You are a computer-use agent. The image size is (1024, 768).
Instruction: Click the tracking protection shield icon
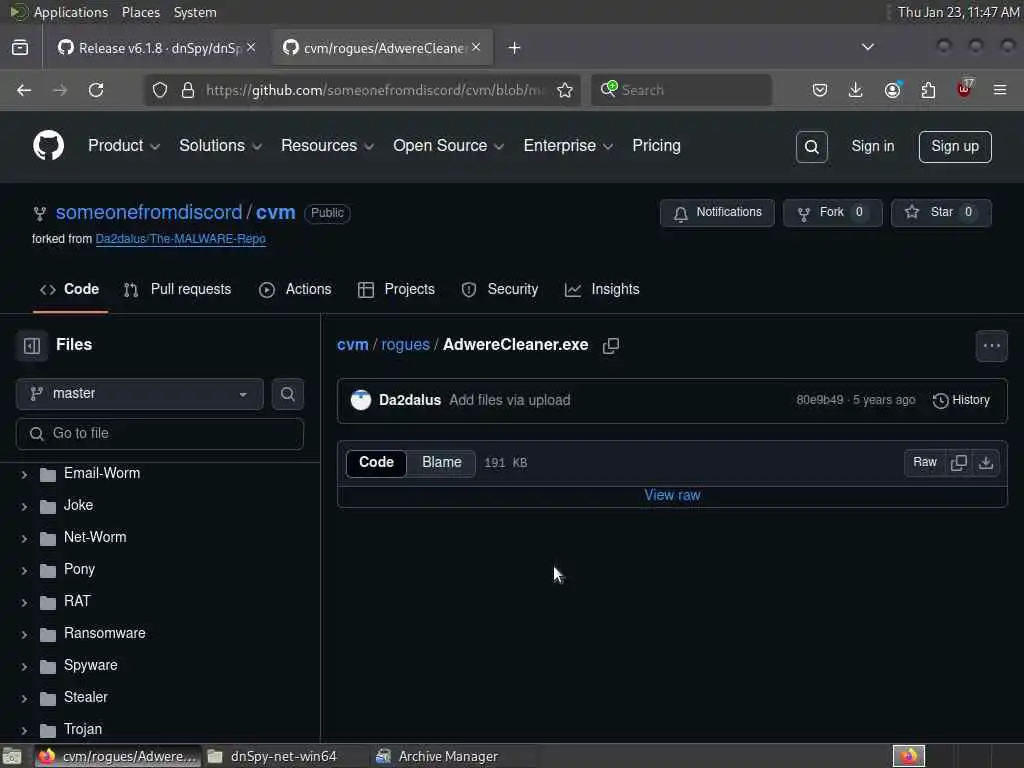(159, 90)
